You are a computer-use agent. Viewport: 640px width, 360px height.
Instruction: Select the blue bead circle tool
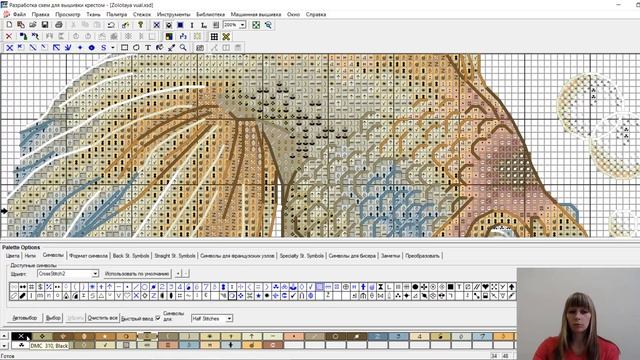[92, 48]
